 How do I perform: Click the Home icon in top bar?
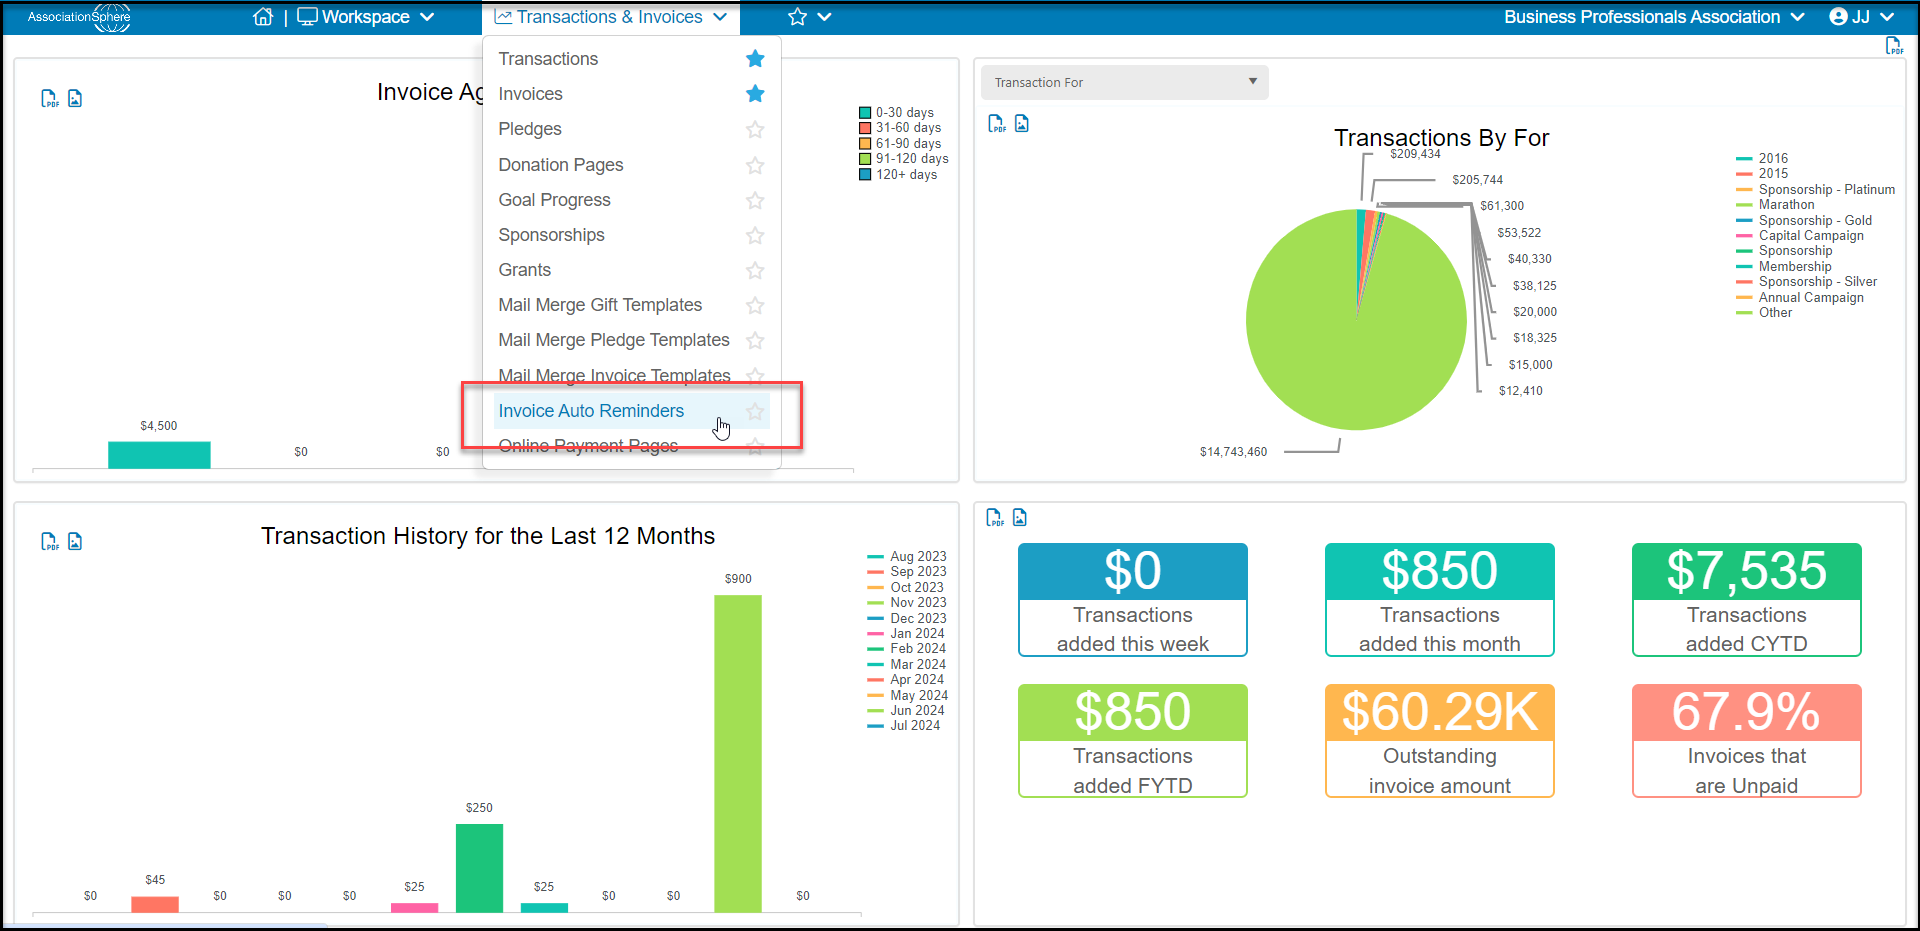(263, 17)
